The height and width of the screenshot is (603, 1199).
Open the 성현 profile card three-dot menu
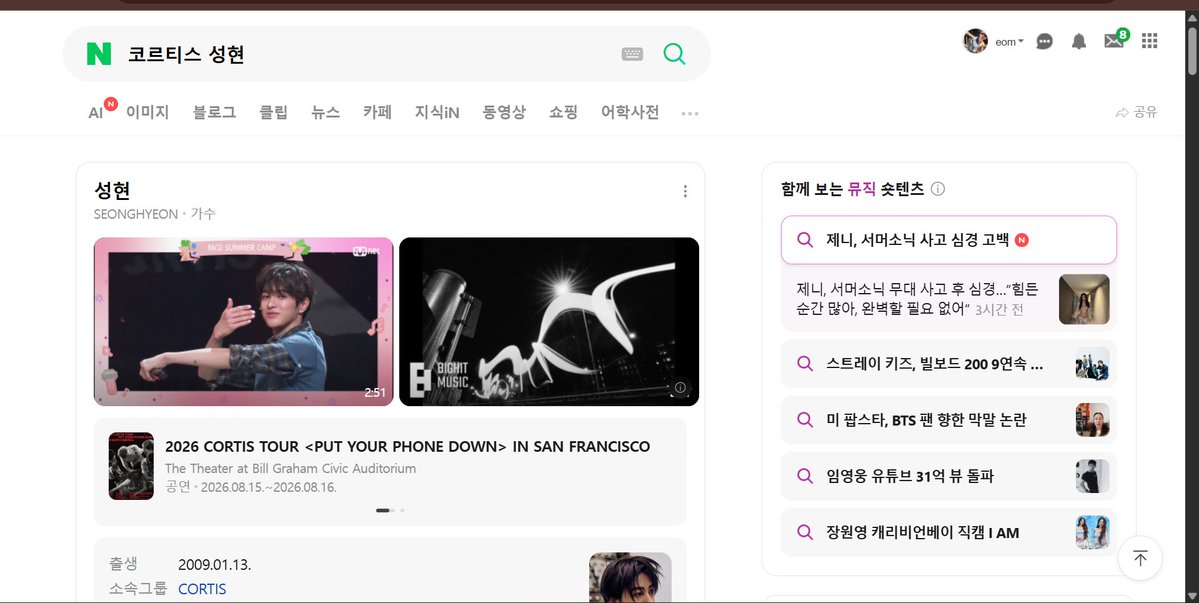point(685,191)
